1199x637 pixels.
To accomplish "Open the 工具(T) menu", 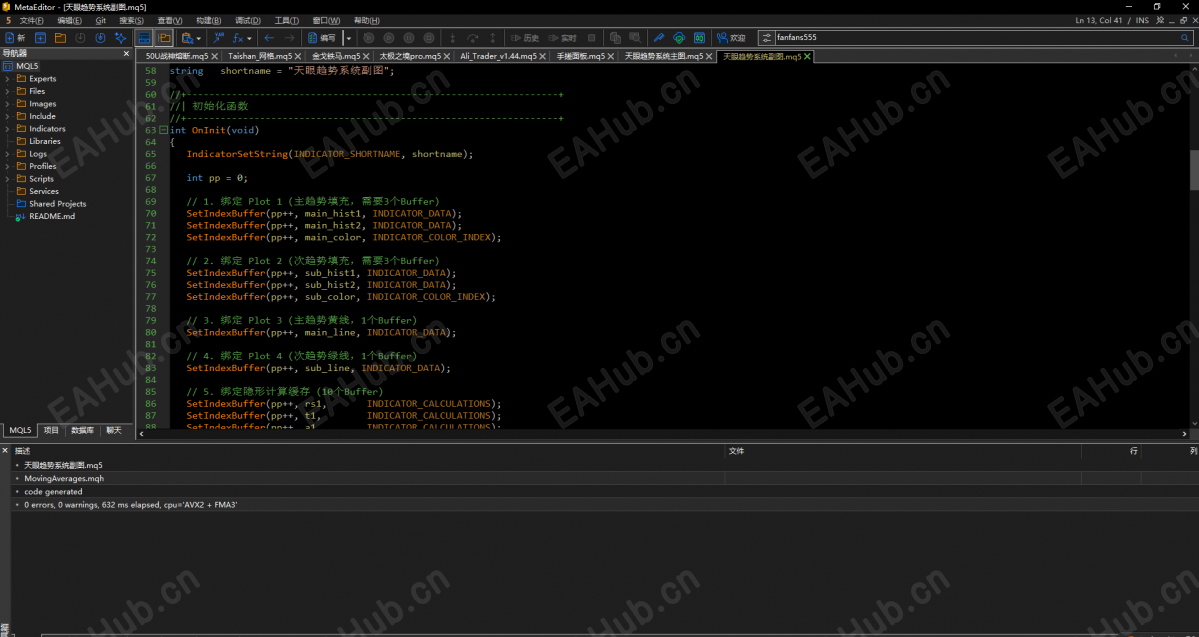I will (287, 21).
